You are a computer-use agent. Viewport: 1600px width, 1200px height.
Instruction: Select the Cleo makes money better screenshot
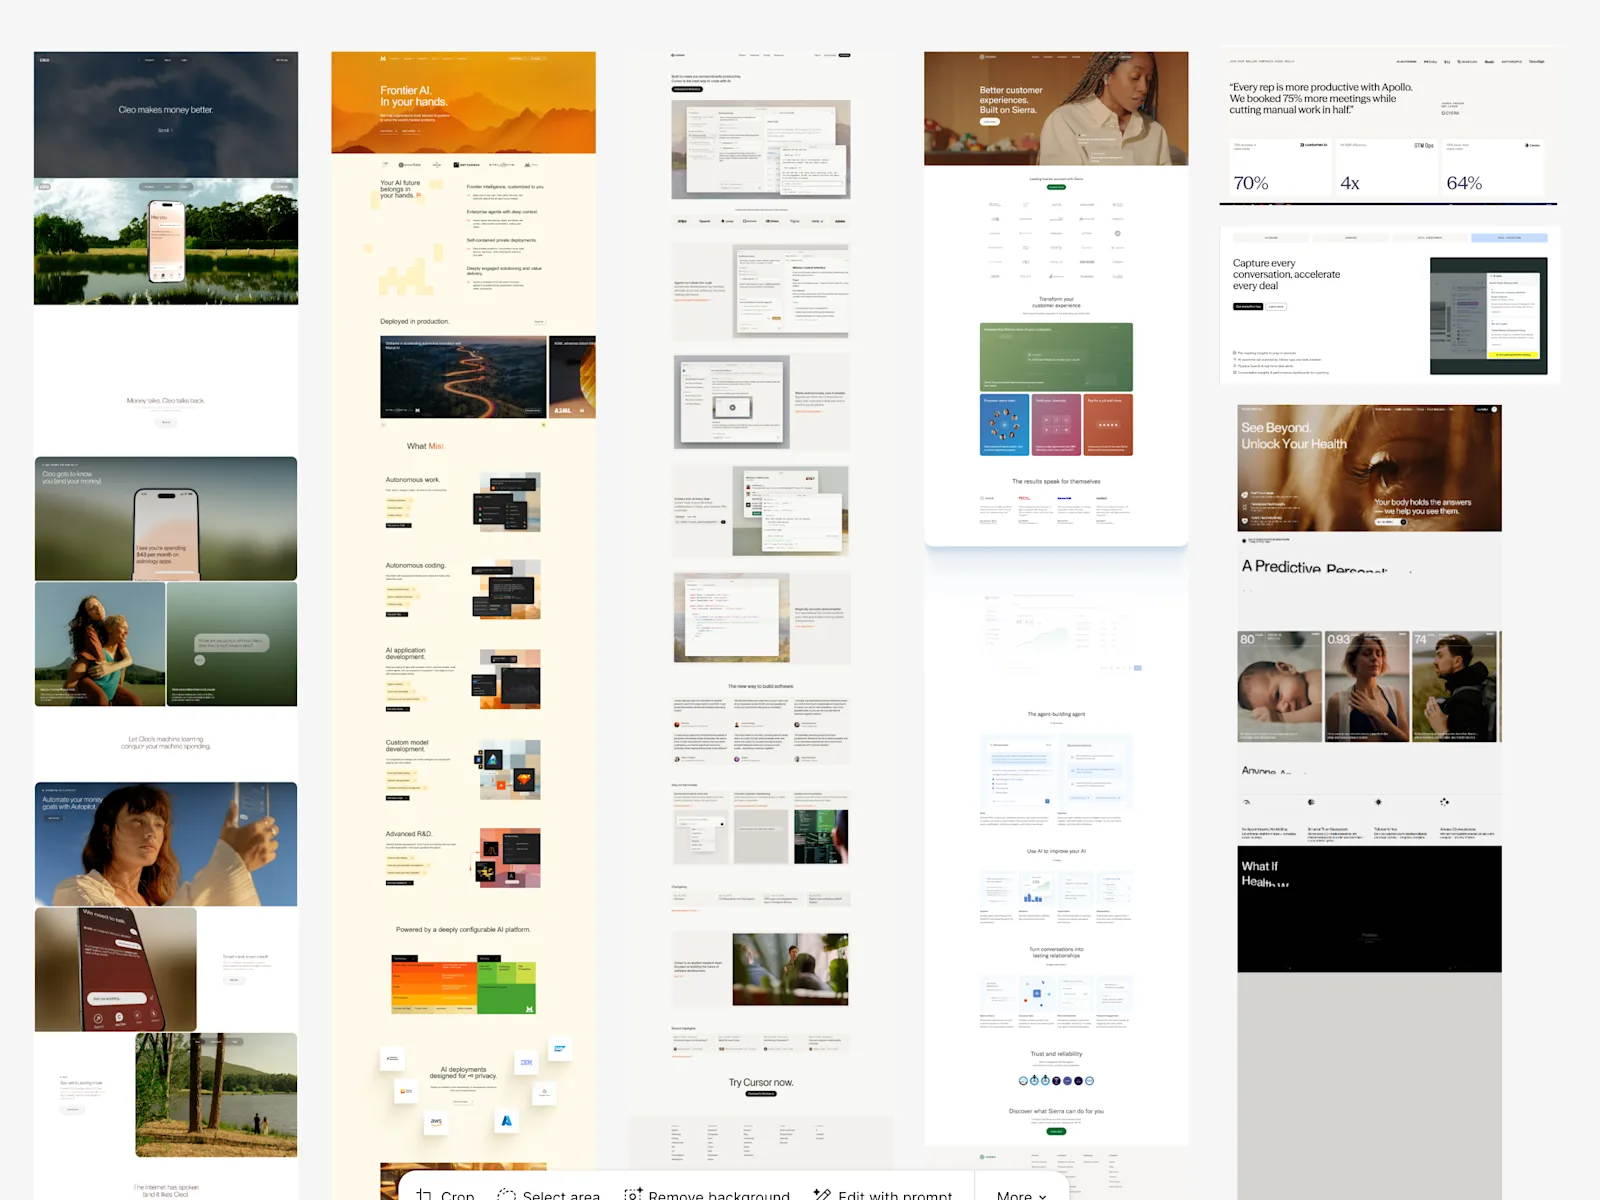[x=166, y=625]
